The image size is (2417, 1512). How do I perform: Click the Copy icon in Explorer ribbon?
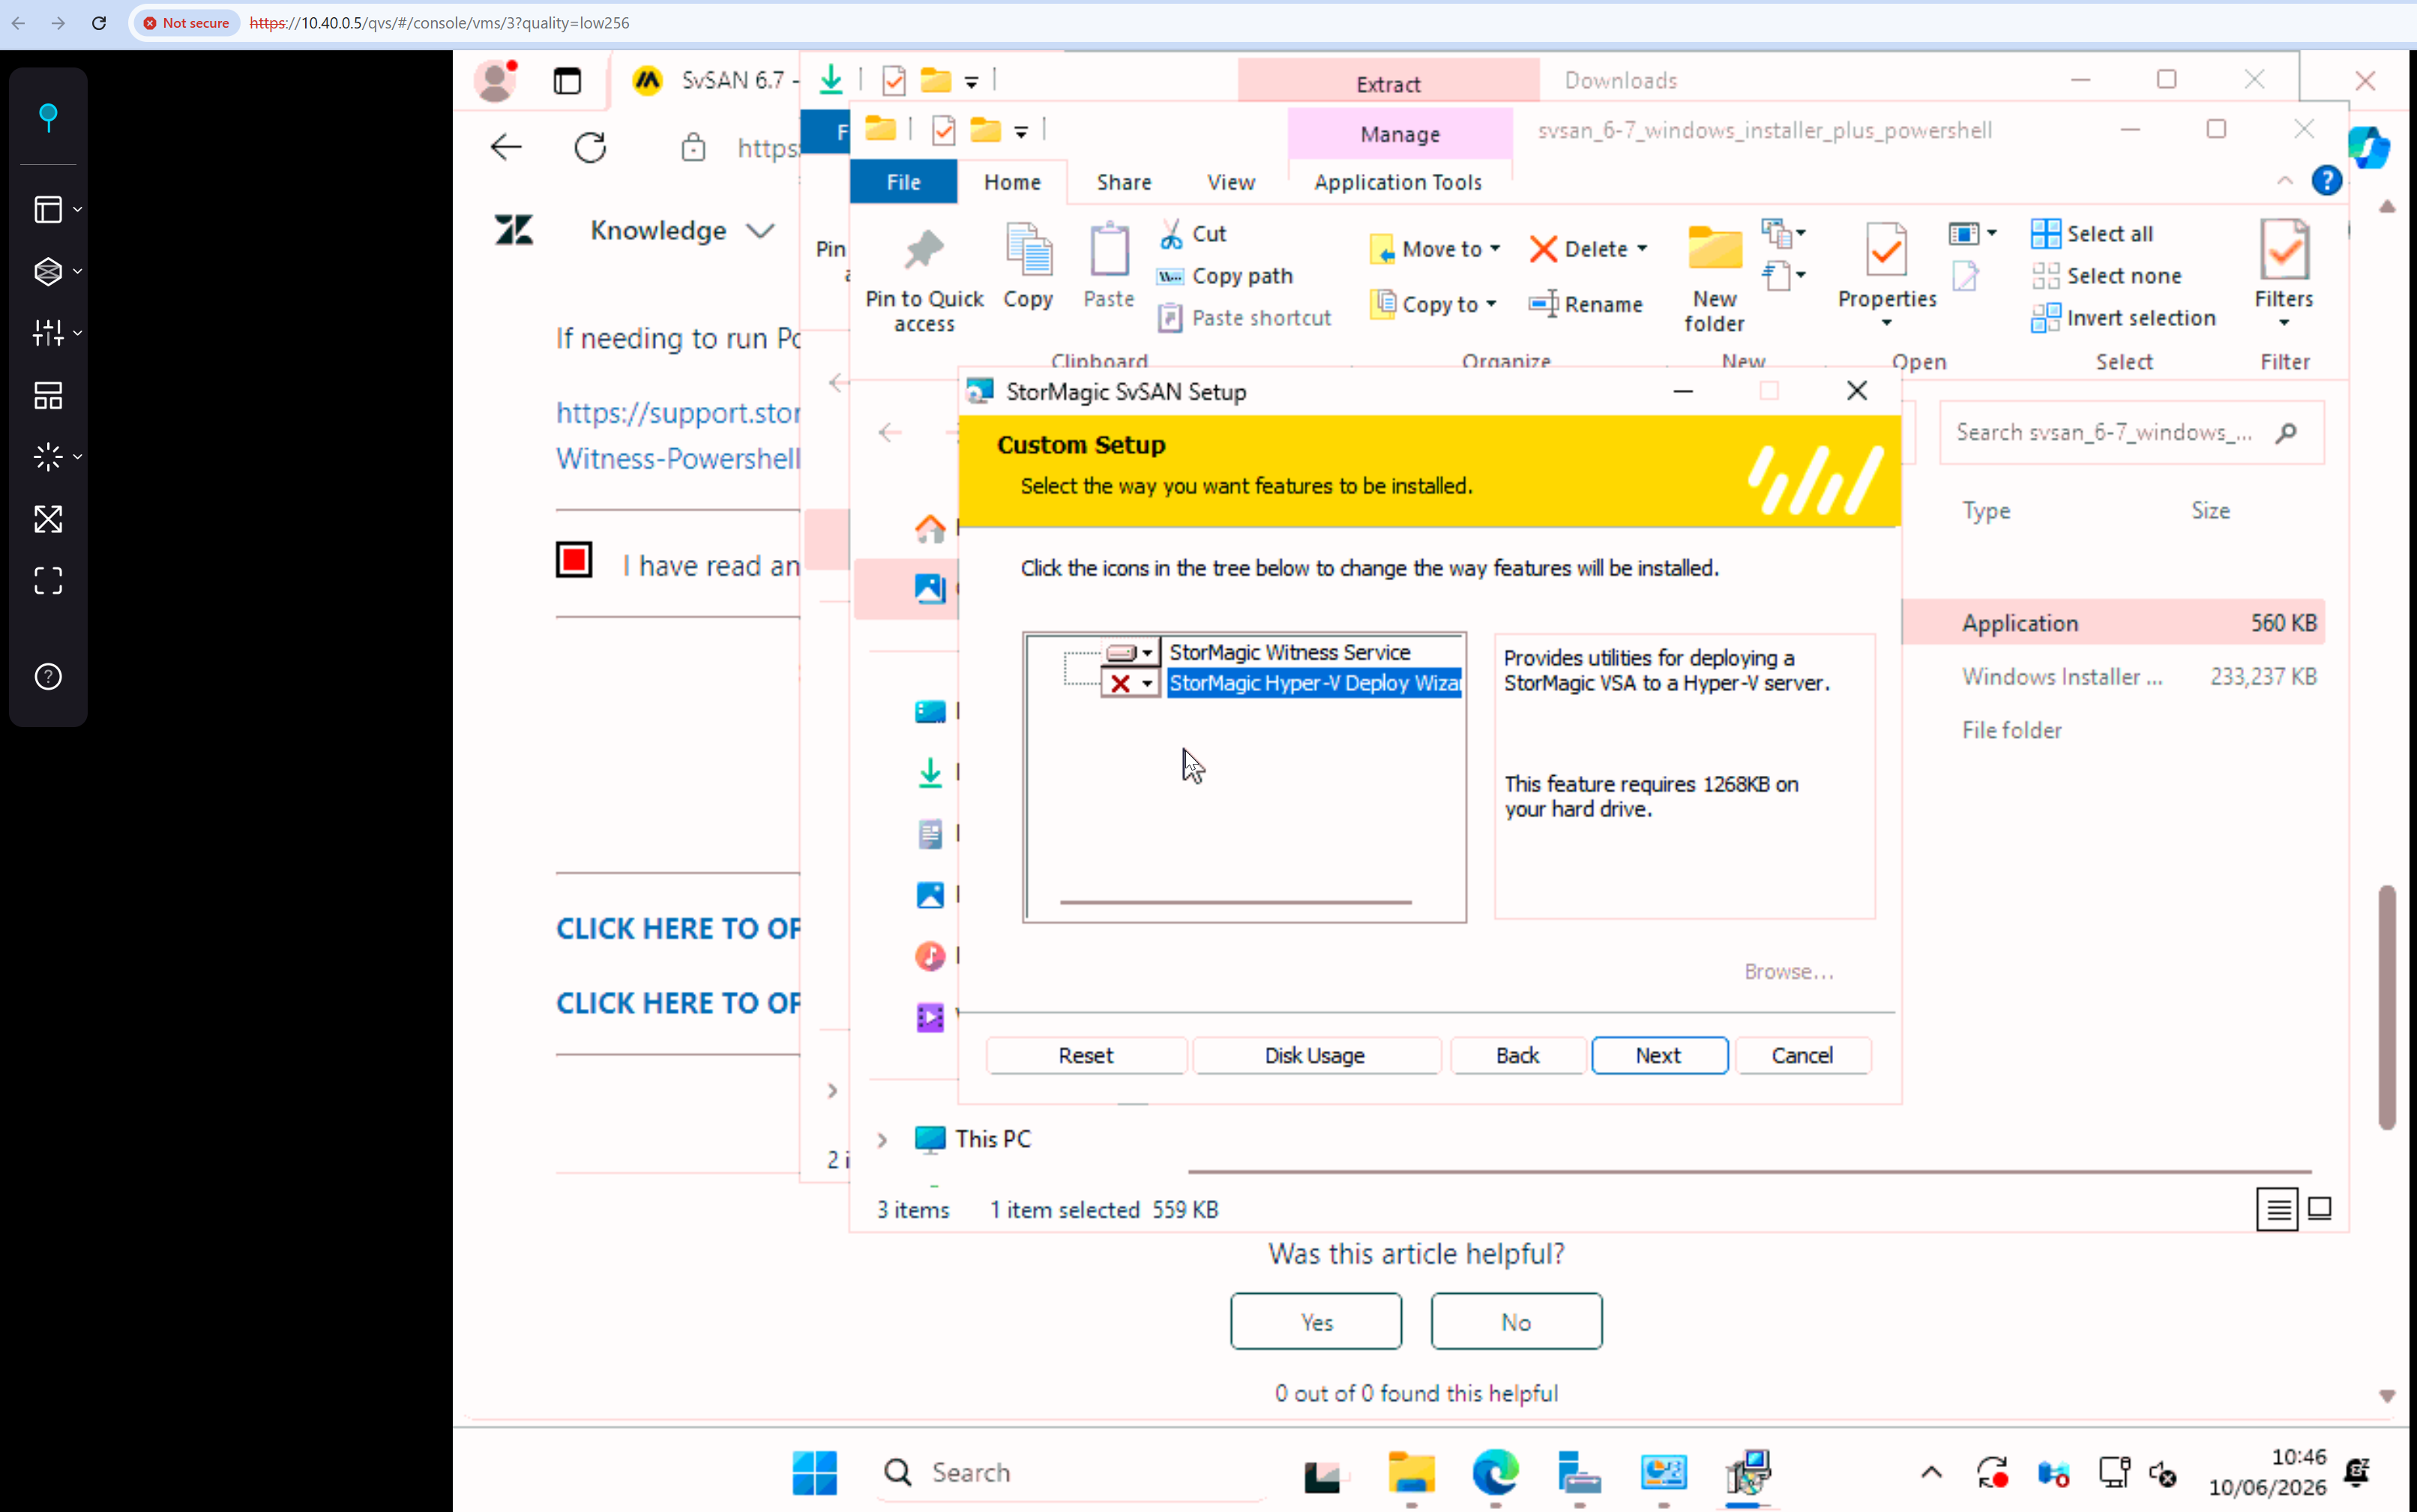(1028, 266)
